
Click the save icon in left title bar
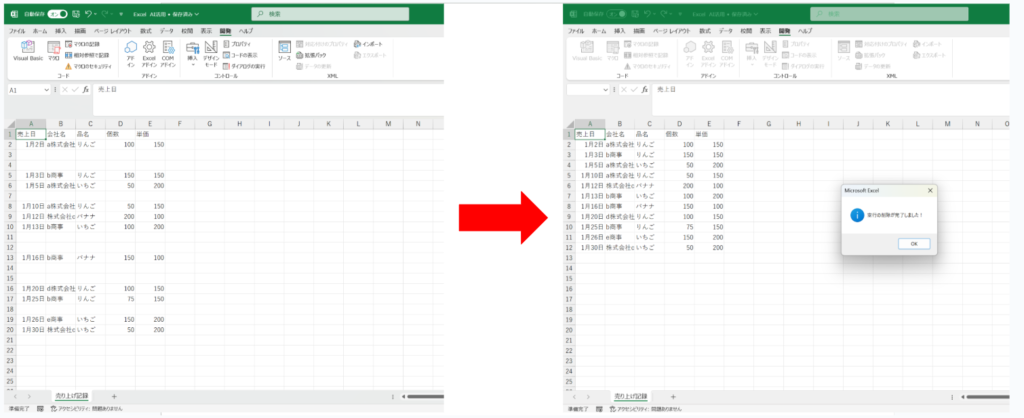[76, 15]
